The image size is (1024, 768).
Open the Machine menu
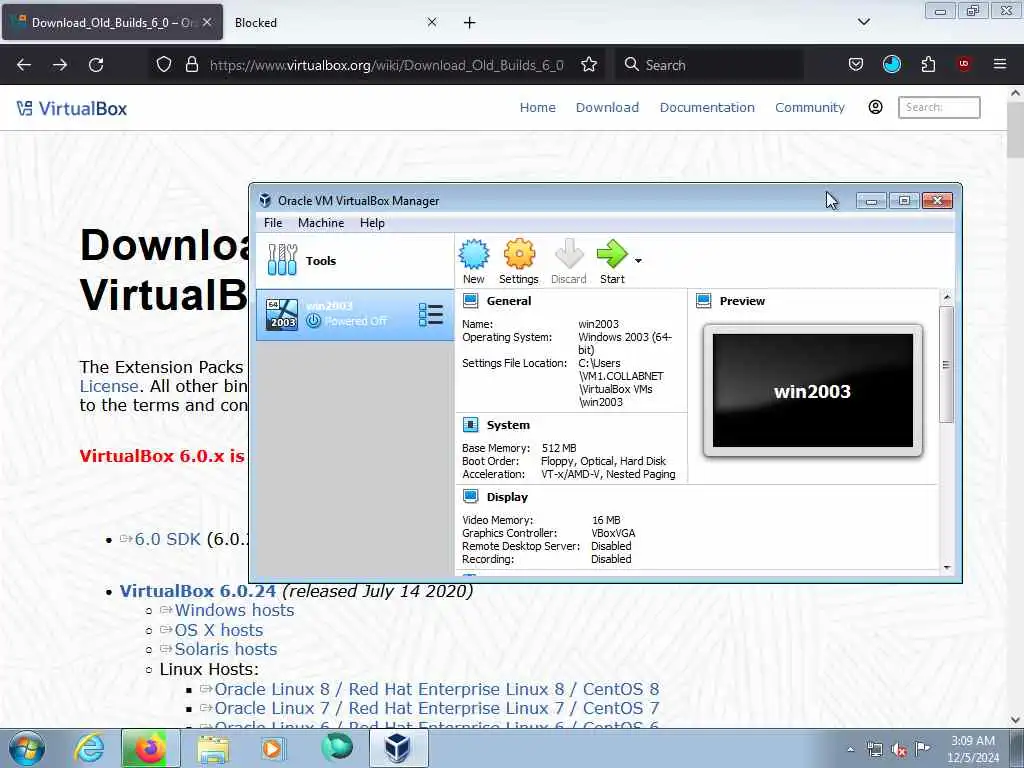pyautogui.click(x=321, y=223)
